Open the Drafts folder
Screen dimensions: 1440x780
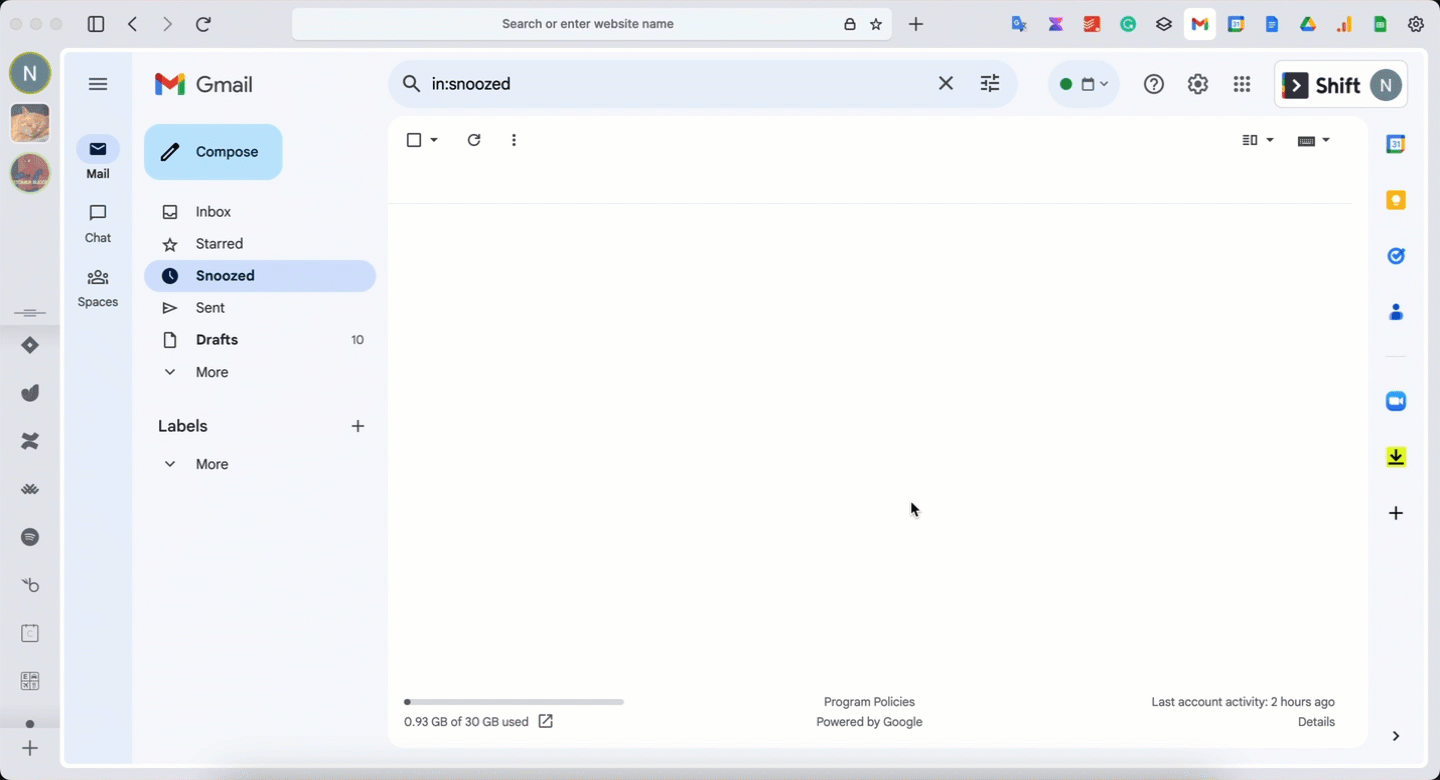[x=260, y=340]
